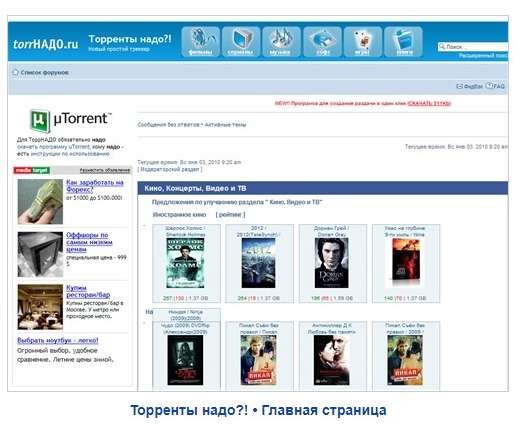Open the Как заработать на Форексе ad link
Image resolution: width=526 pixels, height=424 pixels.
pos(95,186)
